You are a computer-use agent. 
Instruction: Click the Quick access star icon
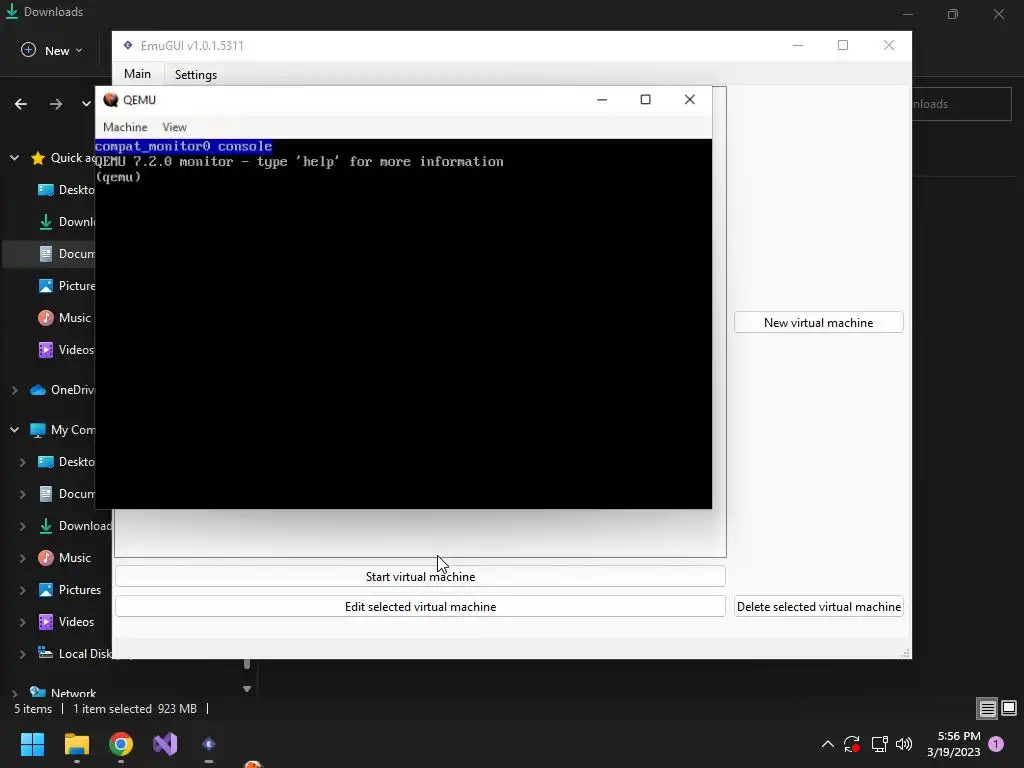[38, 158]
